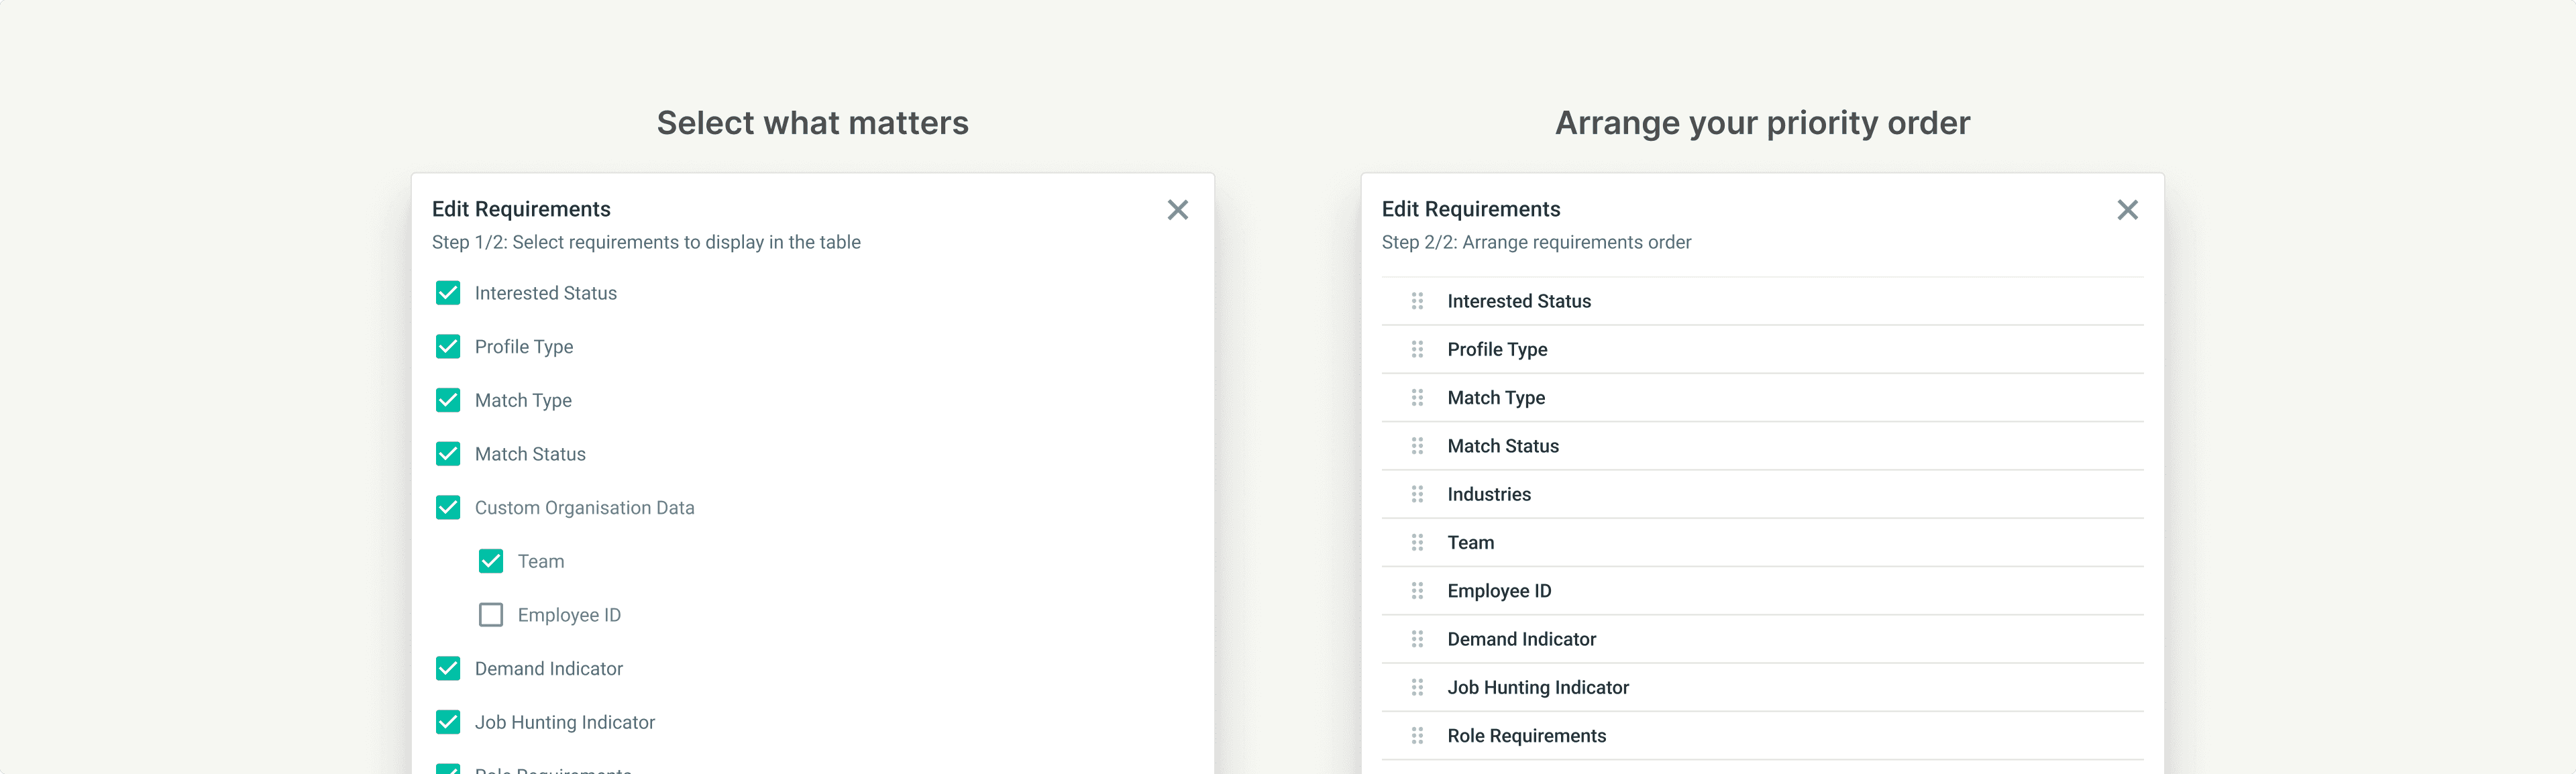Uncheck Job Hunting Indicator in step one
This screenshot has height=774, width=2576.
[x=448, y=722]
